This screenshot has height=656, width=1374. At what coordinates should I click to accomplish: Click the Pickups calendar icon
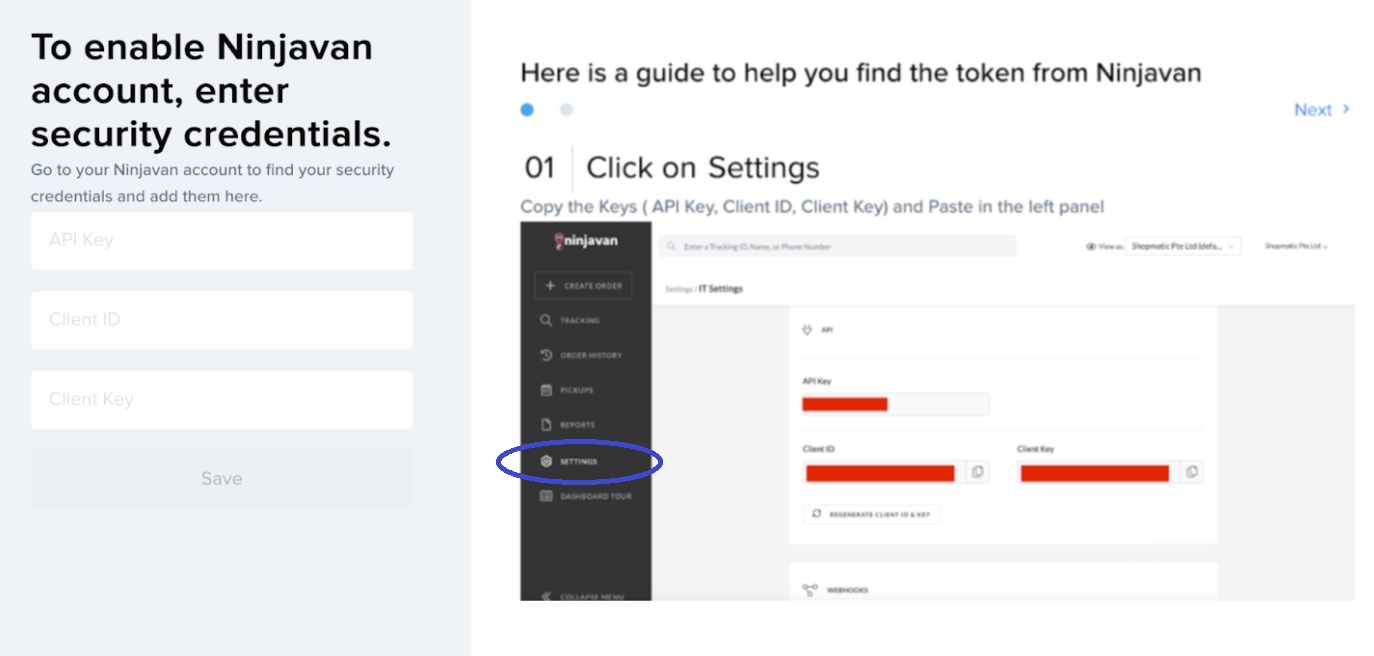546,390
